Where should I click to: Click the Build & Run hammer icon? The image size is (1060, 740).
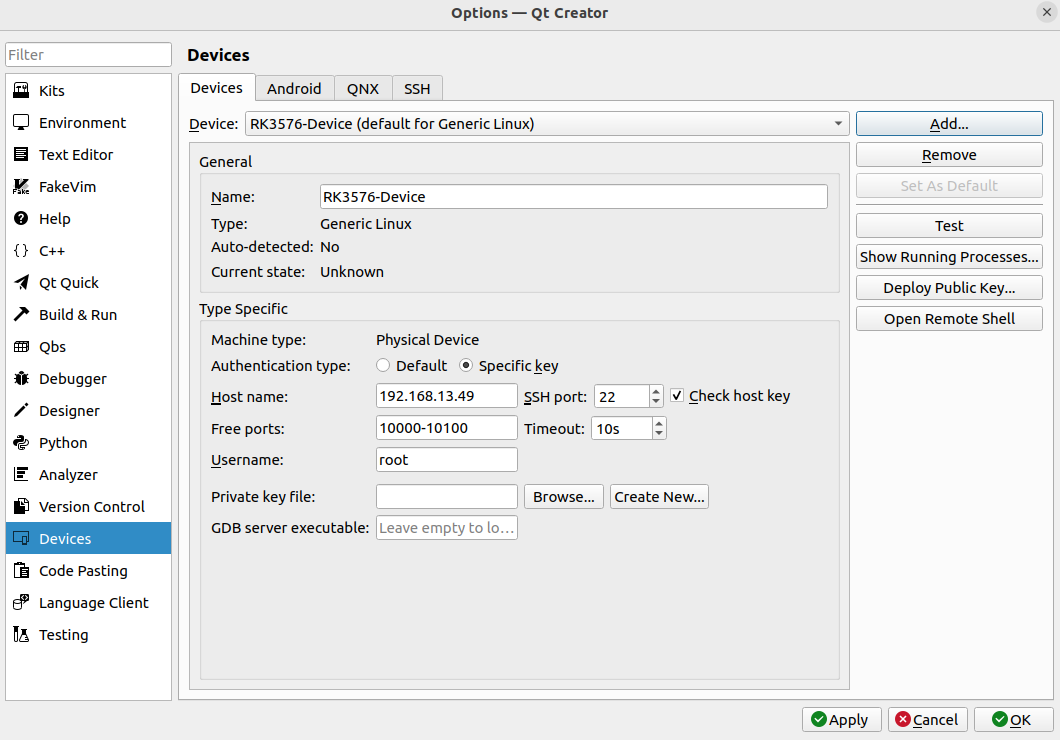(22, 314)
